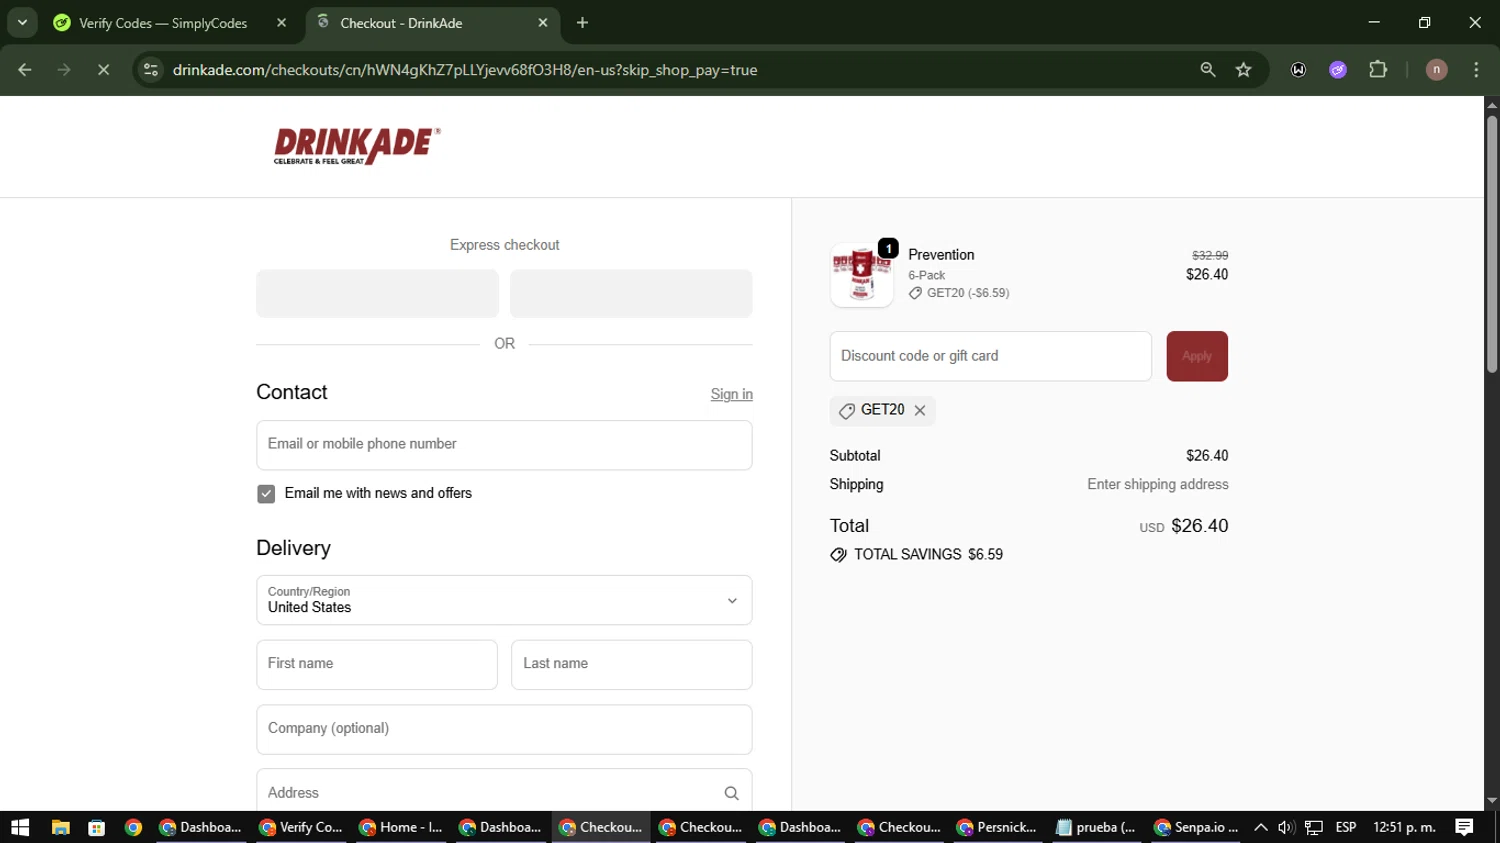
Task: Open the Senpa.io taskbar window
Action: [x=1196, y=827]
